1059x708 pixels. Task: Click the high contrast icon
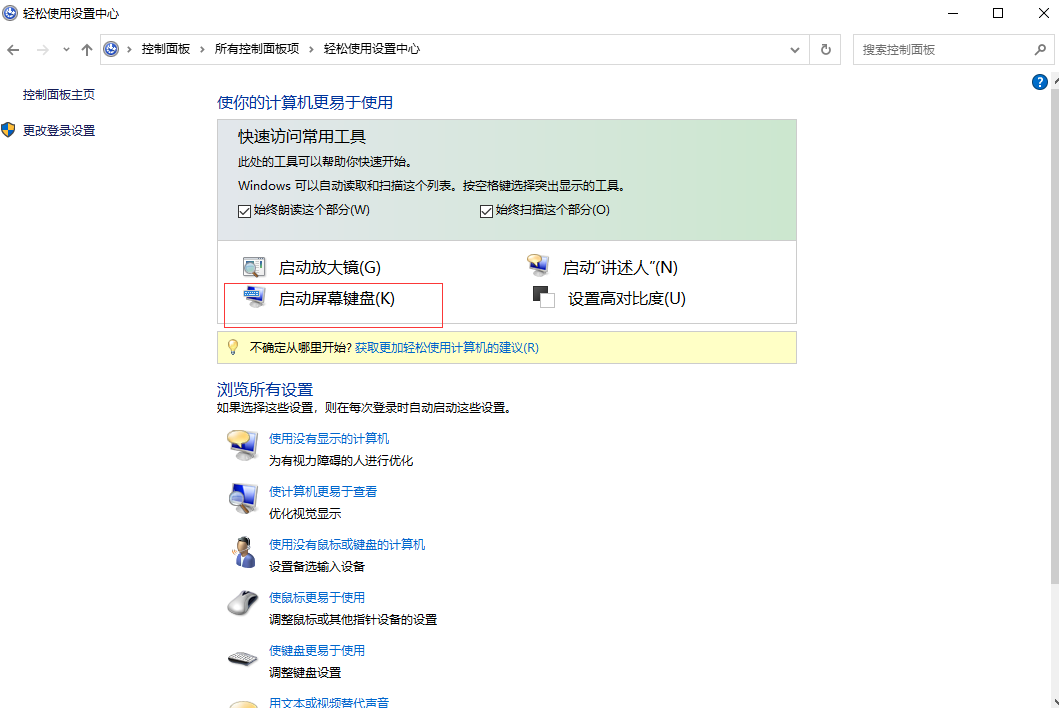click(543, 298)
